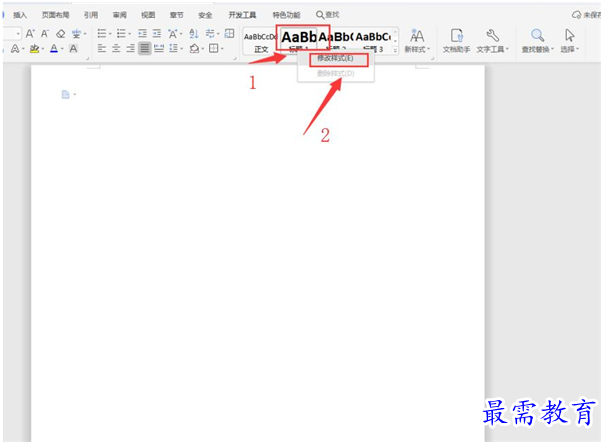
Task: Click the Chinese layout A icon
Action: [x=173, y=34]
